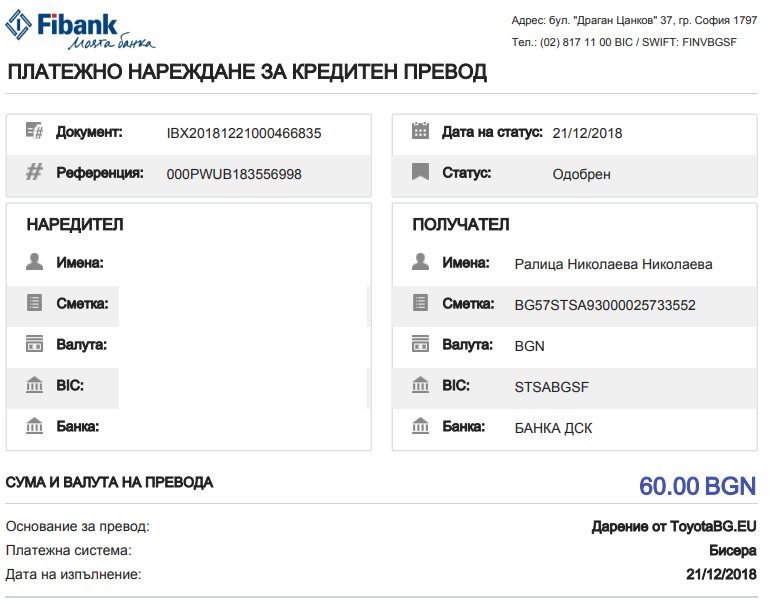This screenshot has height=603, width=769.
Task: Click the recipient IBAN BG57STSA93000025733552
Action: click(604, 305)
